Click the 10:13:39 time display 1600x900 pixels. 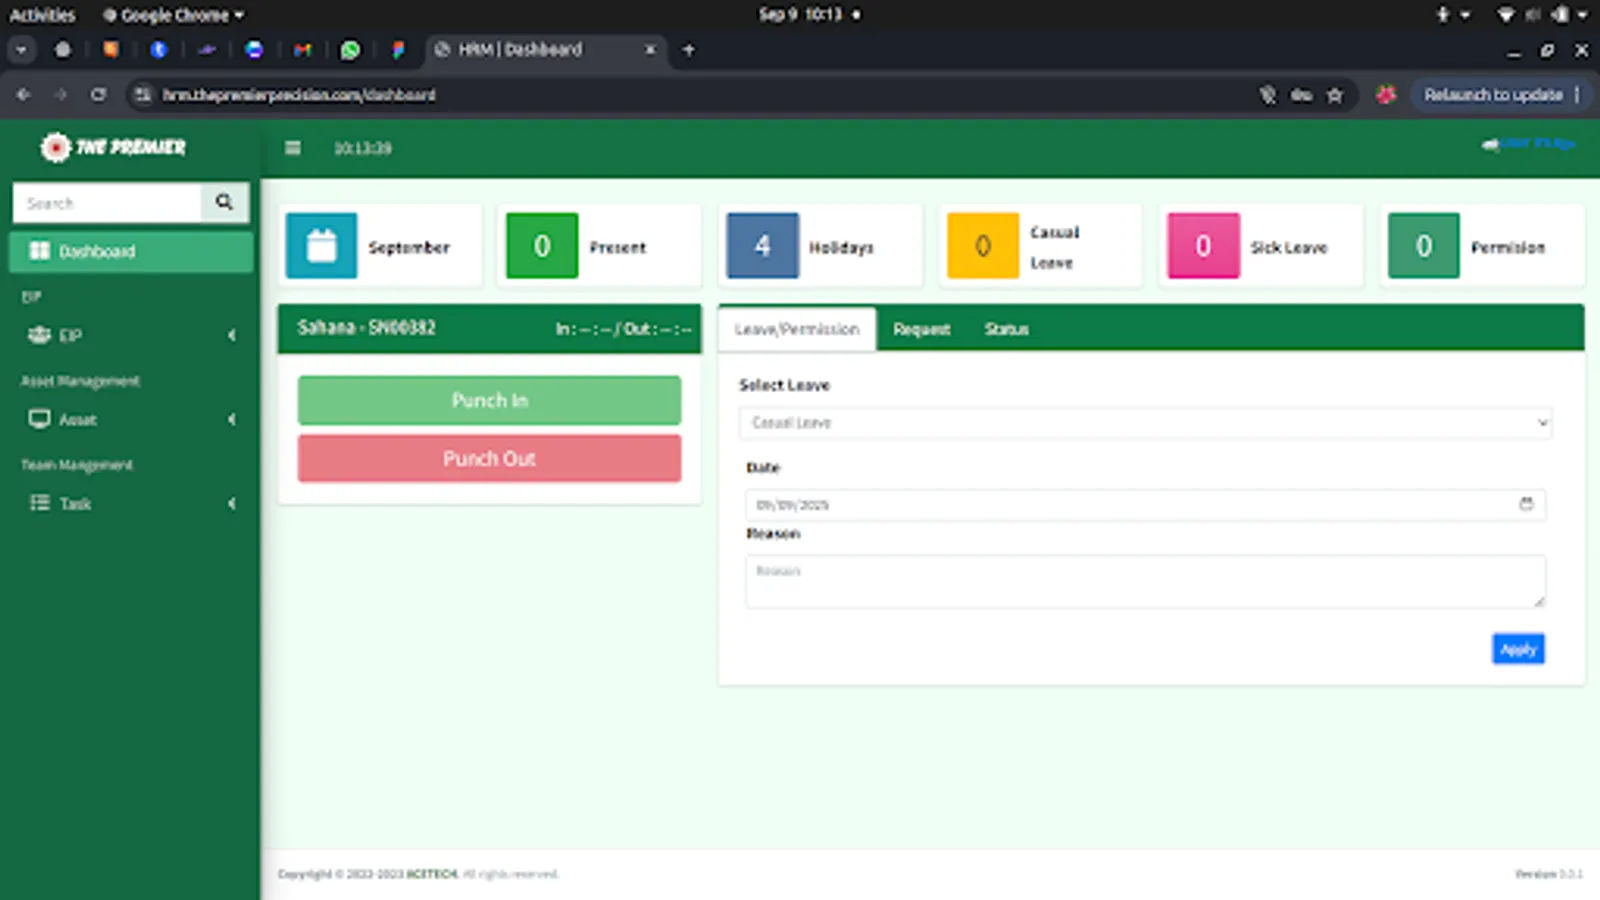pyautogui.click(x=362, y=148)
